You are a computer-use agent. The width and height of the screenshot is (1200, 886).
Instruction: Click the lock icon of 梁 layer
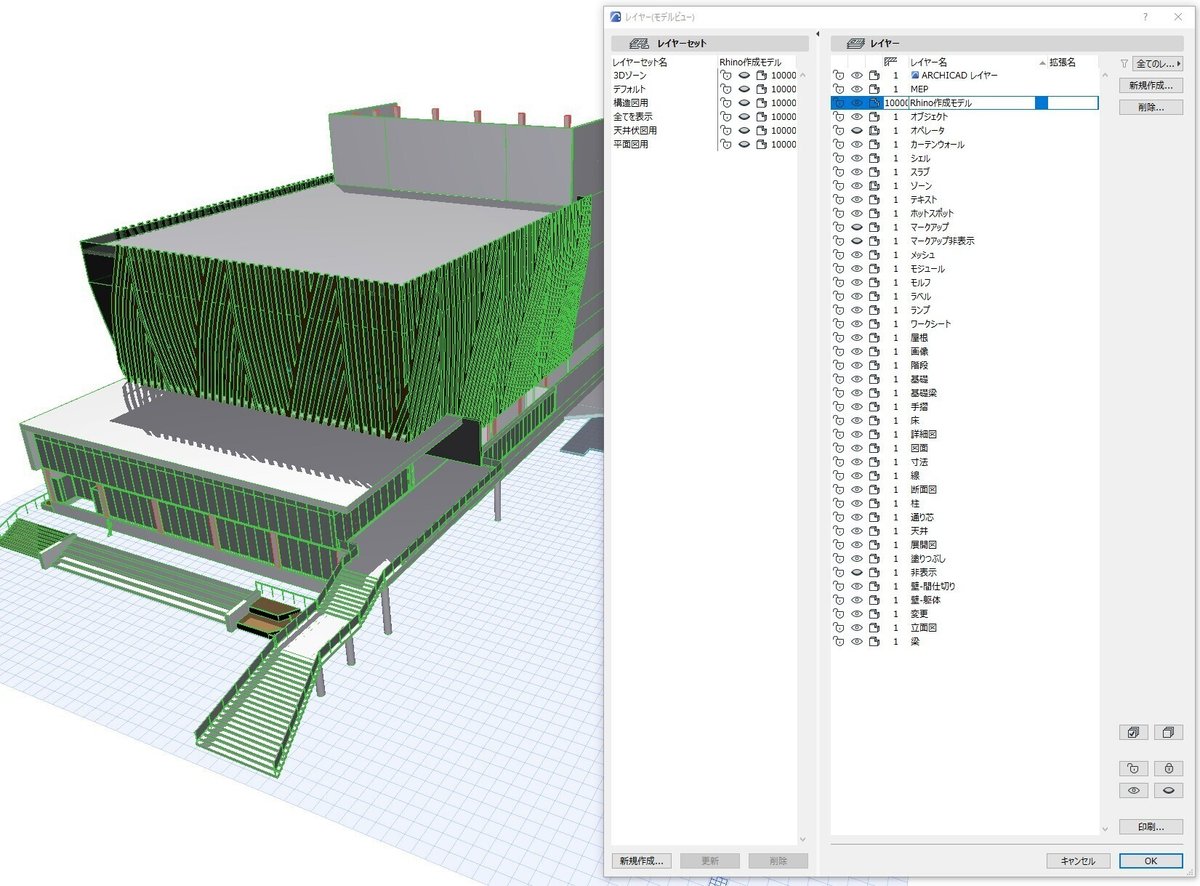pyautogui.click(x=839, y=641)
